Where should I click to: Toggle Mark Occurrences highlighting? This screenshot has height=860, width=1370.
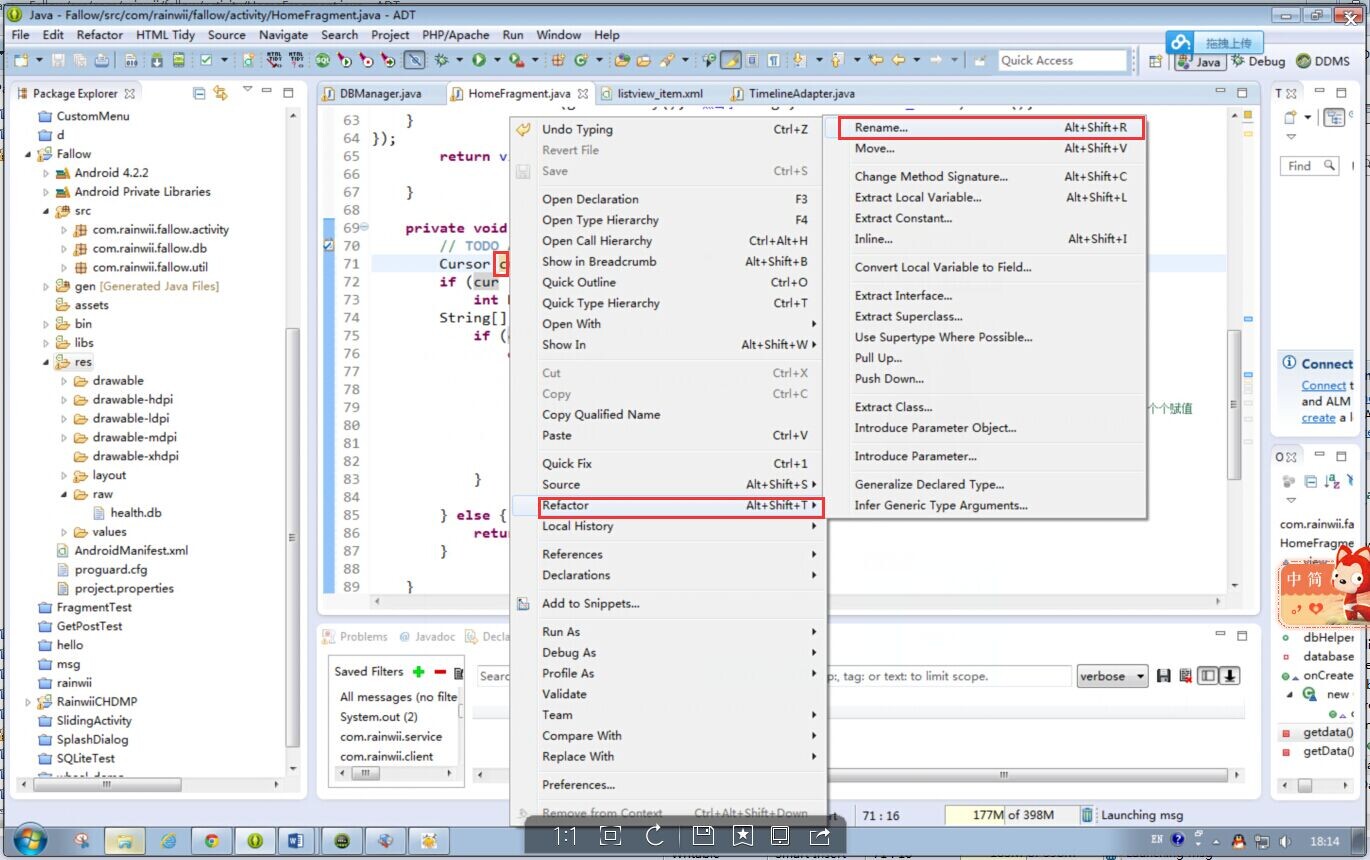tap(731, 60)
